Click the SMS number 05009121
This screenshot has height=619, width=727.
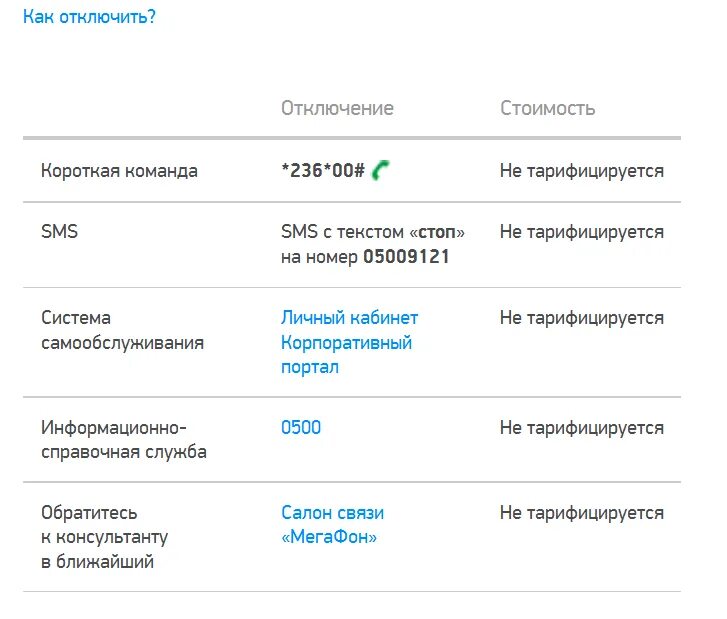coord(406,256)
